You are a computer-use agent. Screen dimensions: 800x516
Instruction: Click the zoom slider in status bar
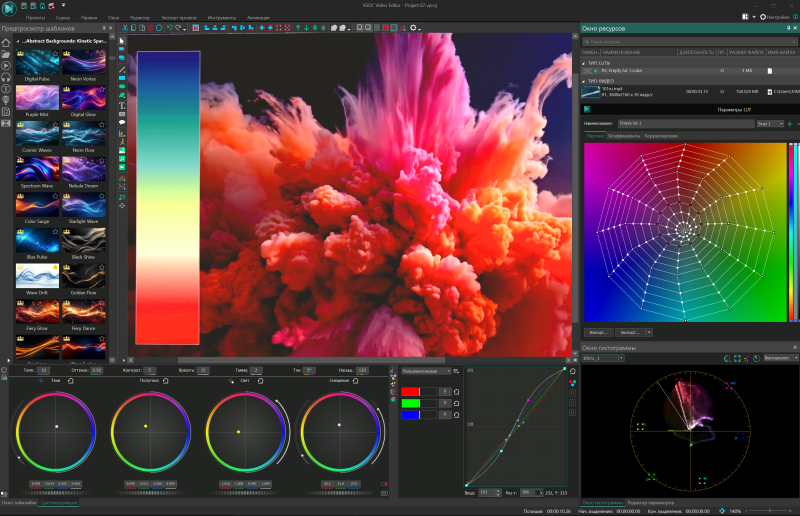(770, 511)
